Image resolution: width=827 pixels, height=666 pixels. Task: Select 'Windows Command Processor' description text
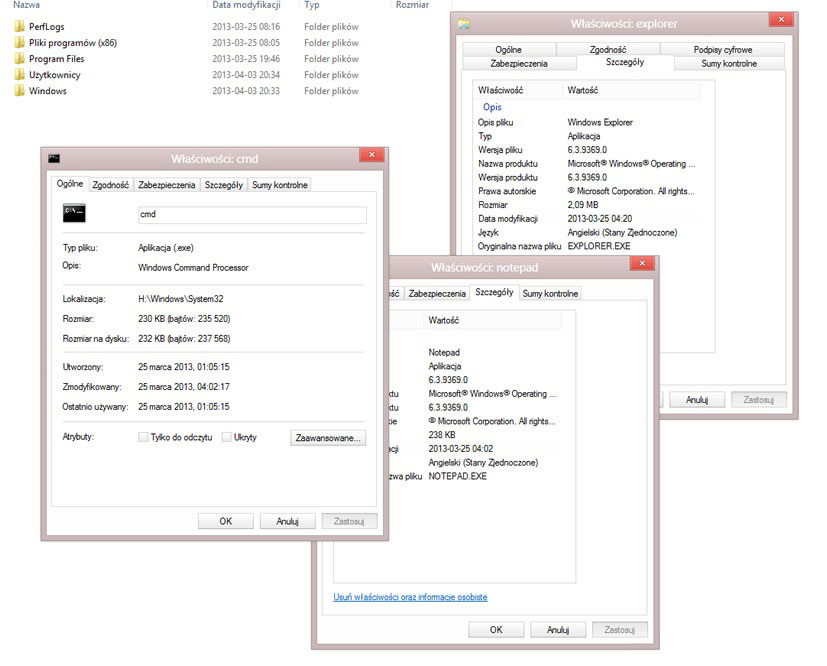(193, 267)
